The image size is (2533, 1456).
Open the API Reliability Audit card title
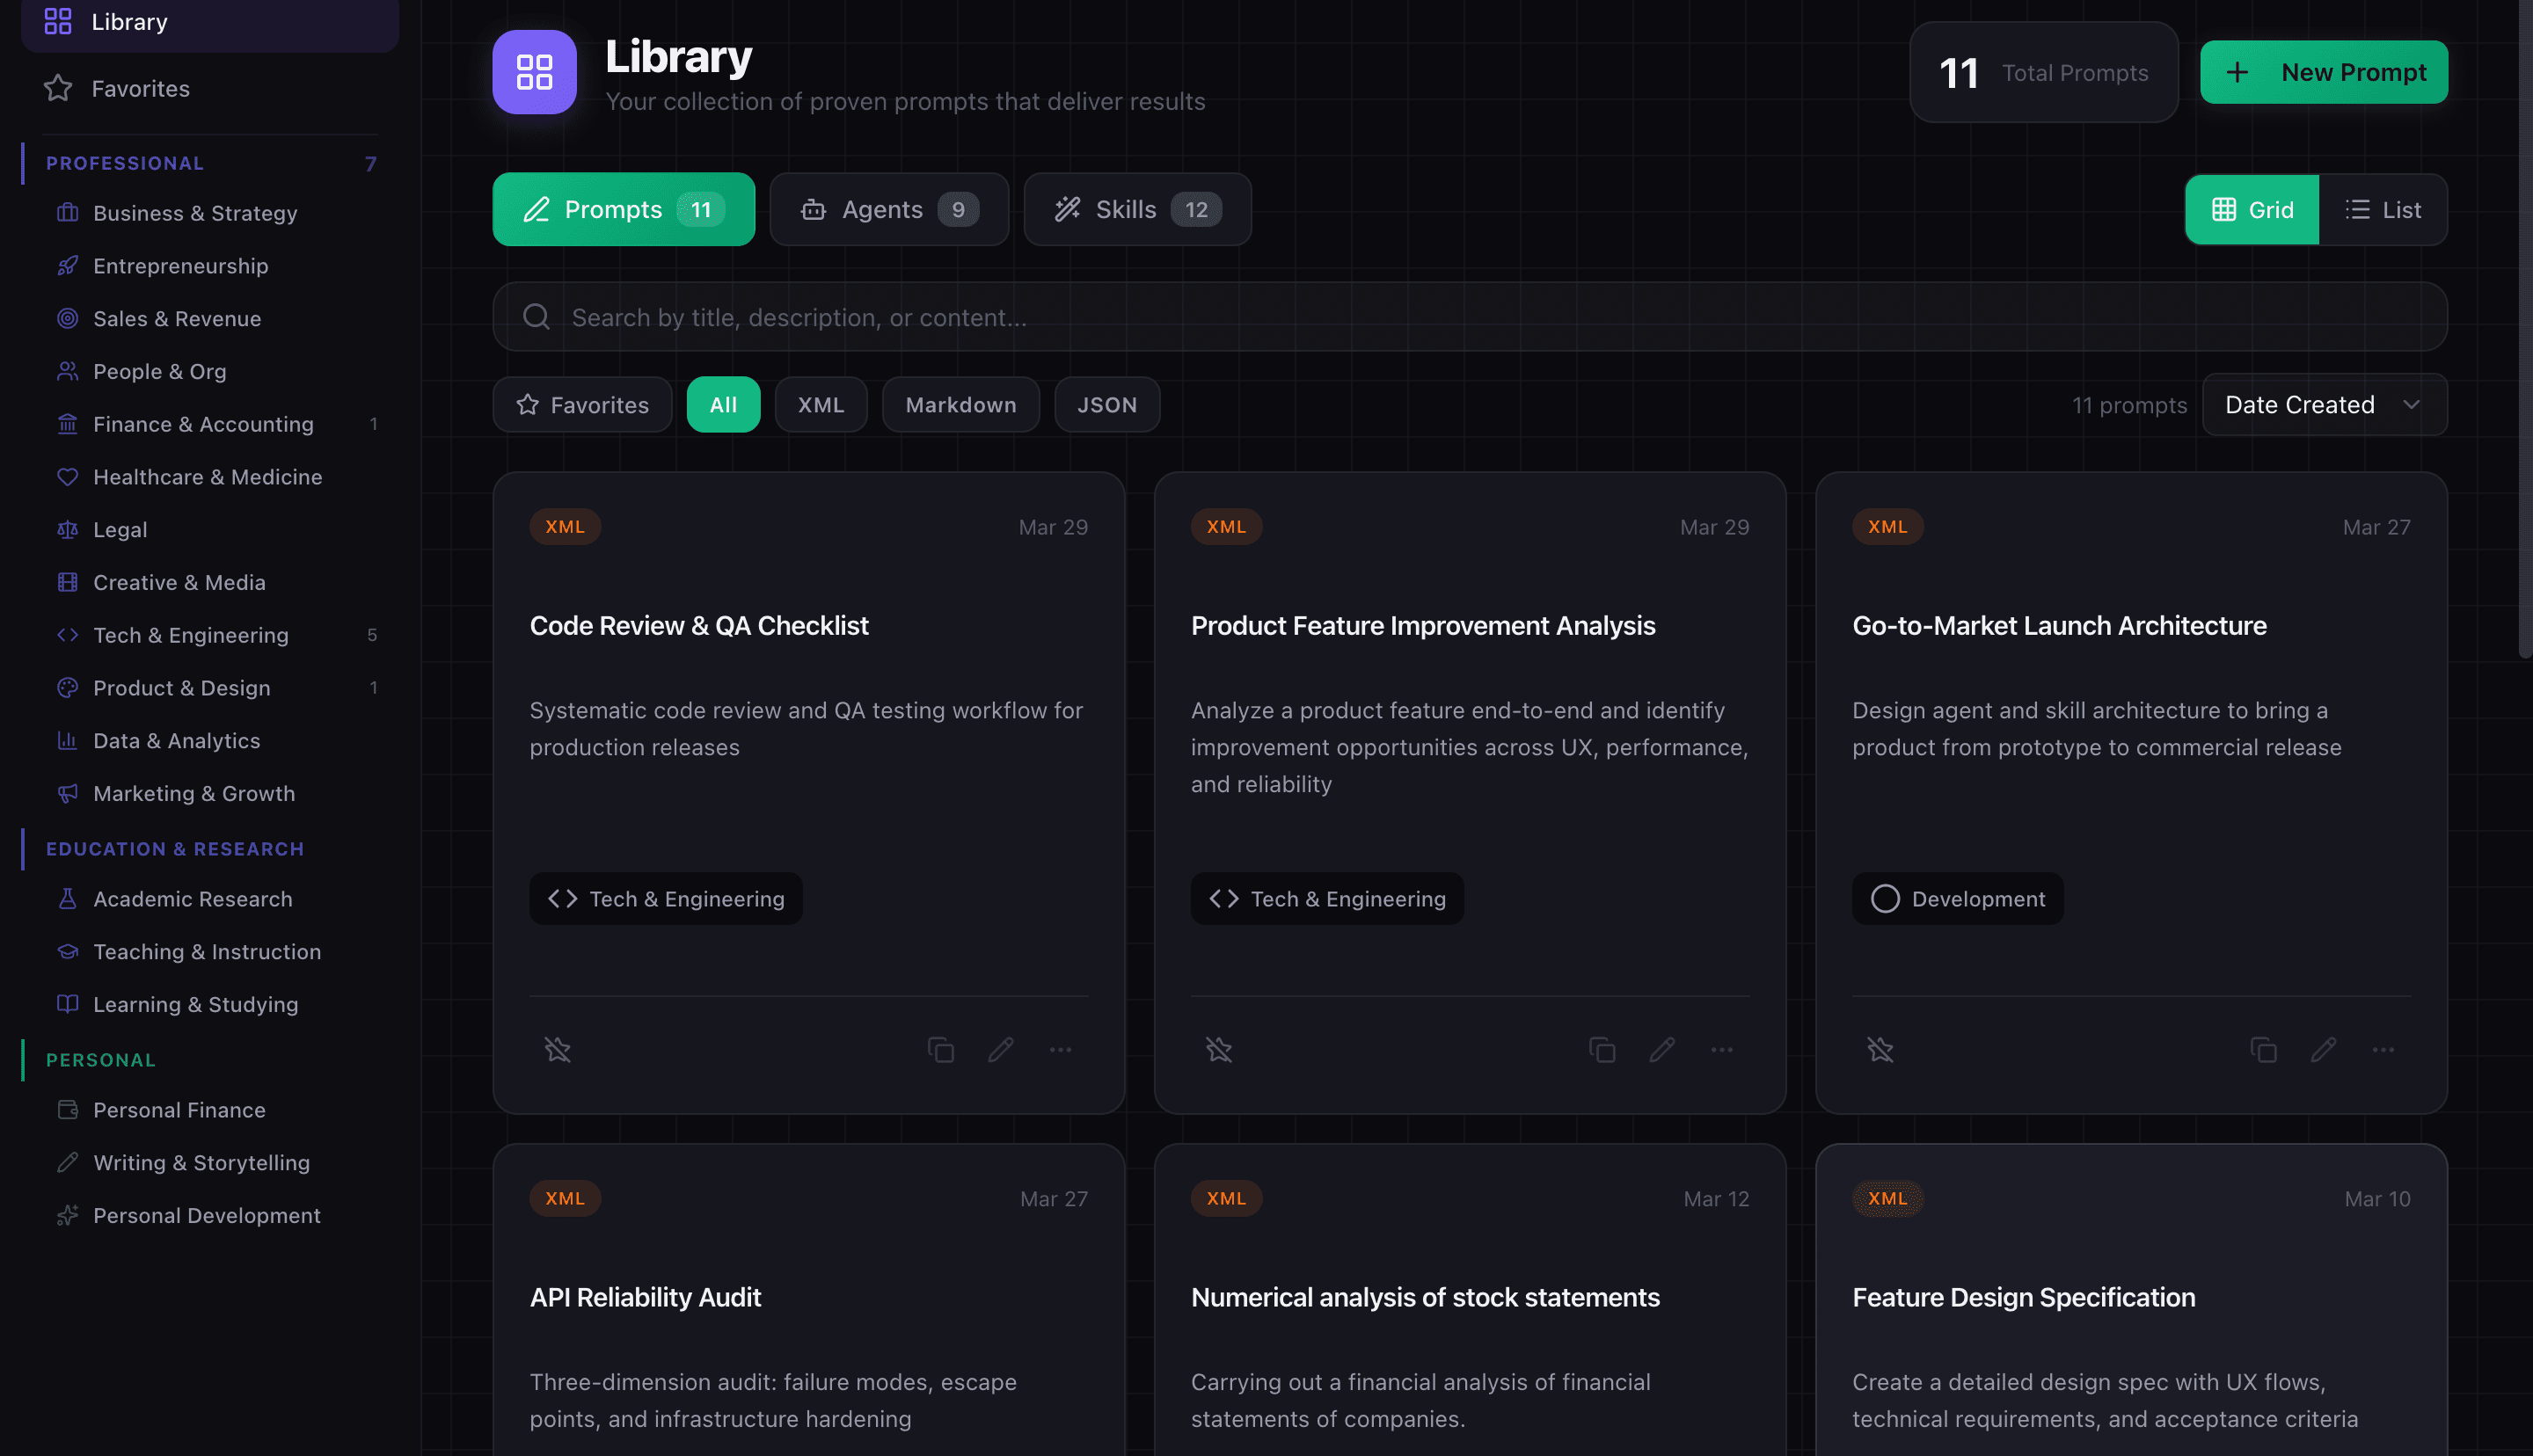pyautogui.click(x=645, y=1297)
